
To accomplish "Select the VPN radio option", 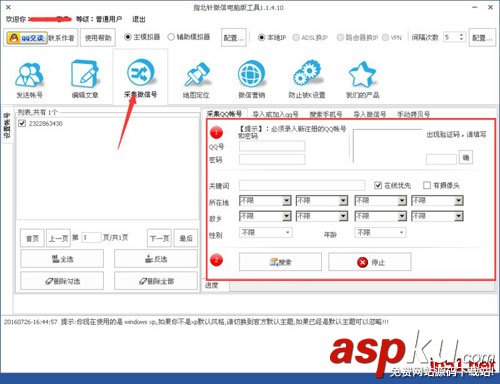I will [x=392, y=37].
